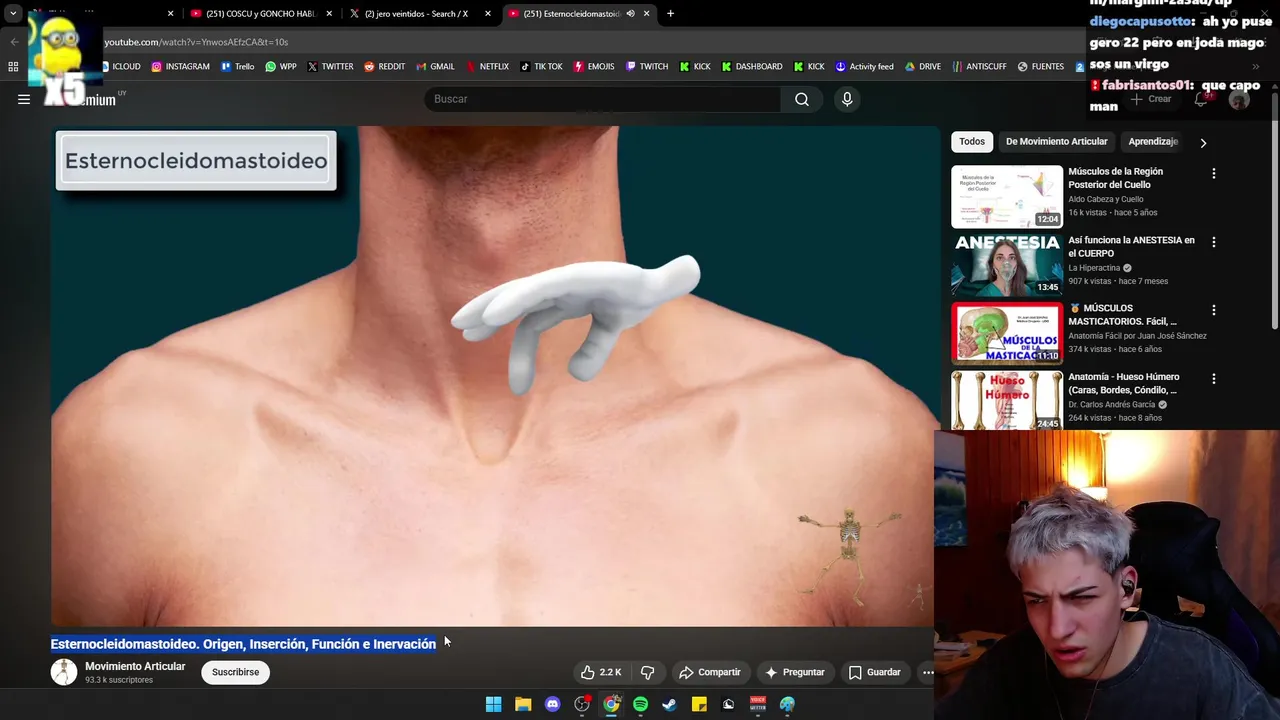Open a new browser tab
This screenshot has height=720, width=1280.
(670, 14)
